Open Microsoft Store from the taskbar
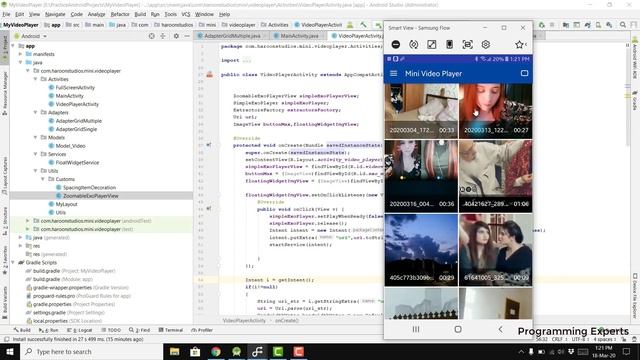This screenshot has height=360, width=640. click(x=195, y=351)
